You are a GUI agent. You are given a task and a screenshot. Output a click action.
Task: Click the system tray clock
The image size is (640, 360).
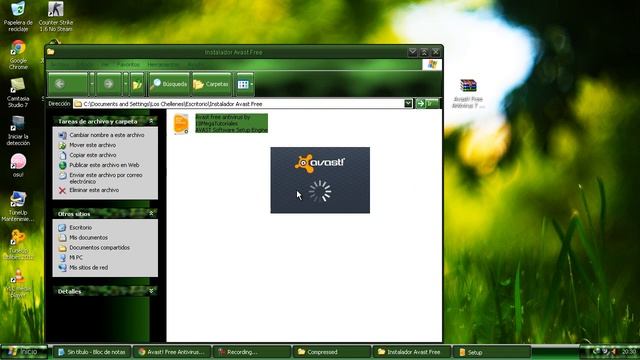click(629, 351)
